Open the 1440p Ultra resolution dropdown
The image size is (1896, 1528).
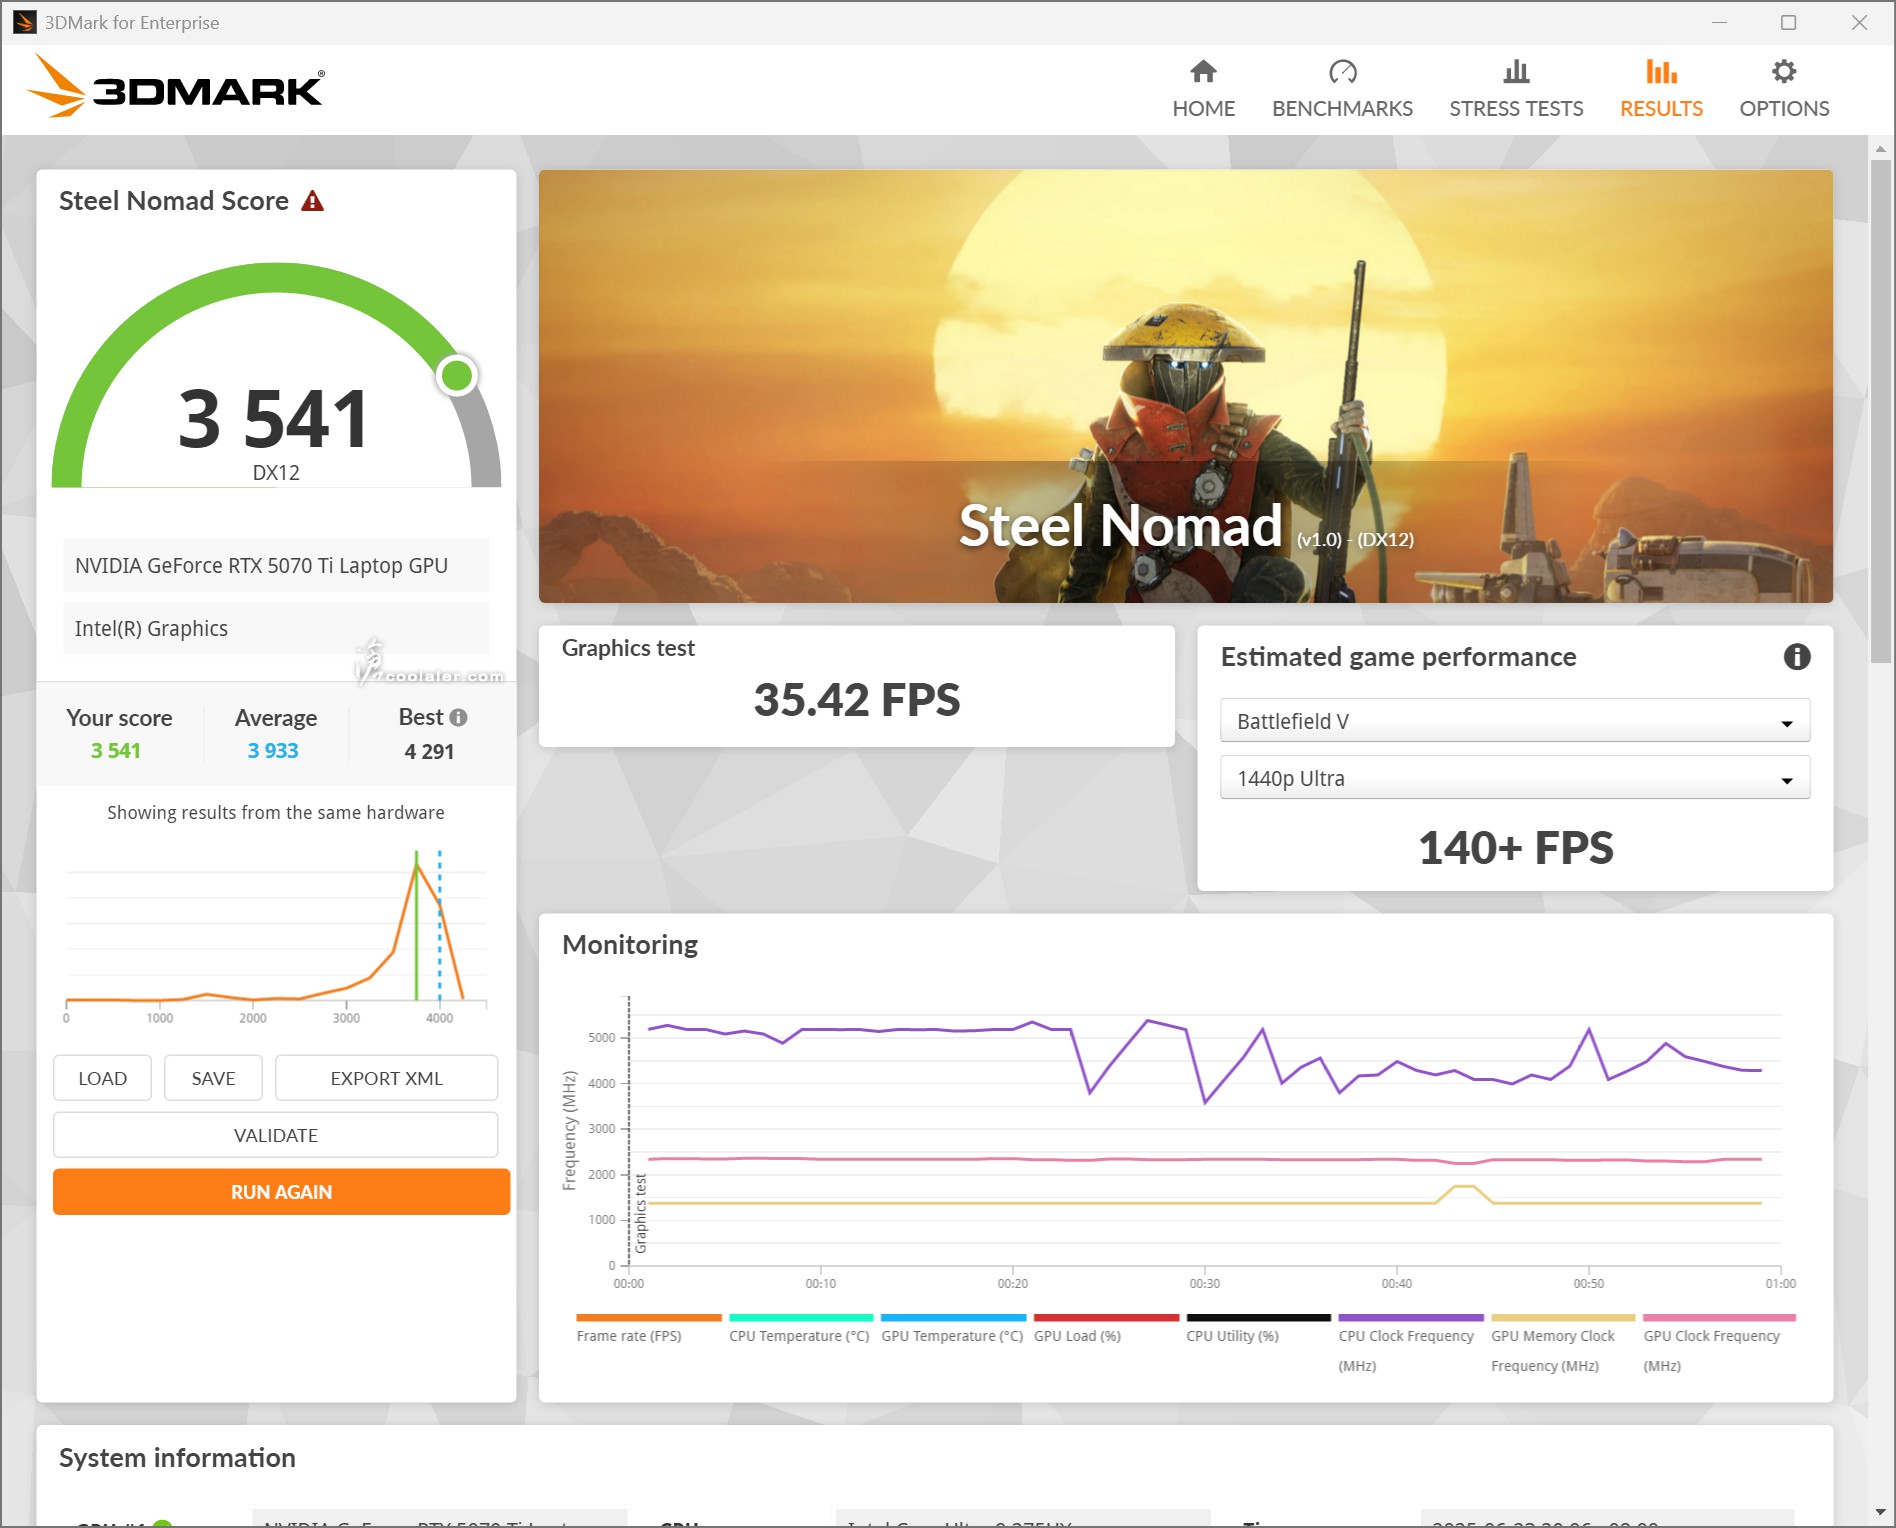point(1514,778)
